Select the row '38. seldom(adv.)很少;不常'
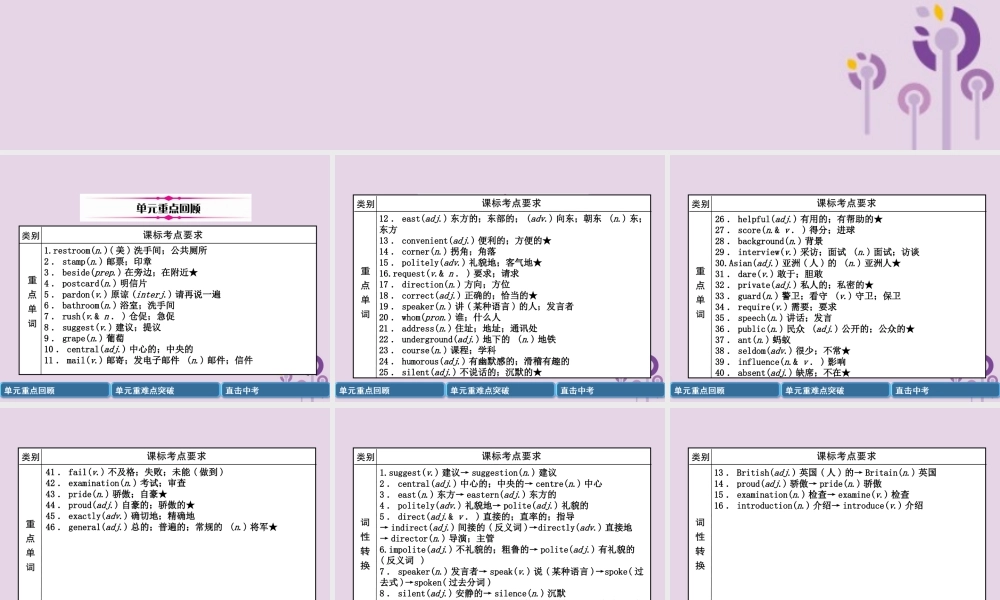 coord(783,351)
